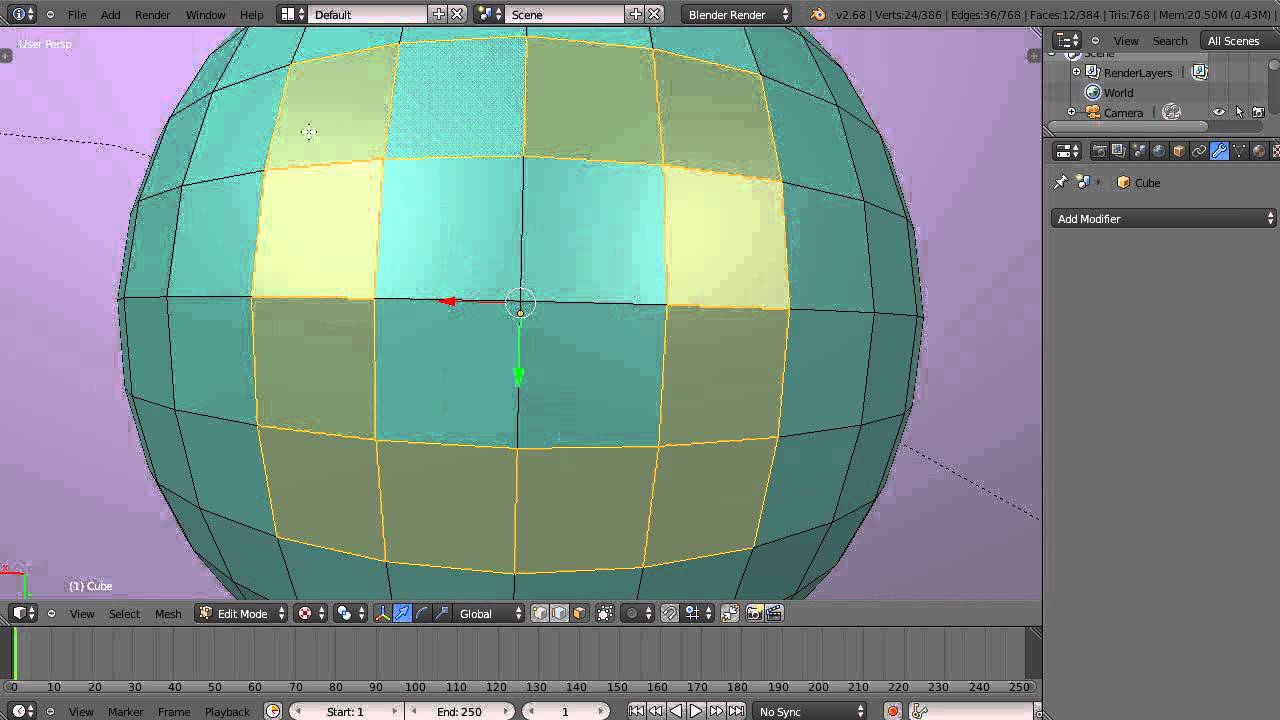Select vertex select mode button
Screen dimensions: 1280x720
tap(540, 613)
